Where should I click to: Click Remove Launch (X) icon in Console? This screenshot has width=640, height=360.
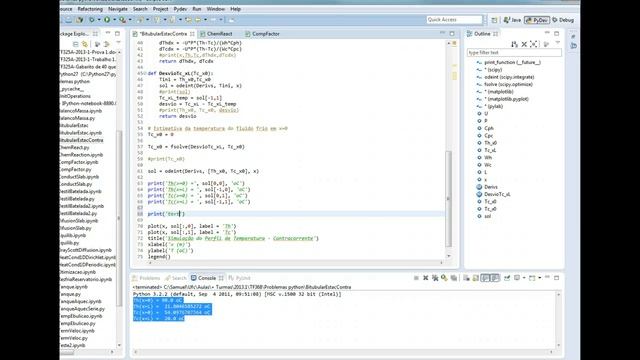pos(425,278)
